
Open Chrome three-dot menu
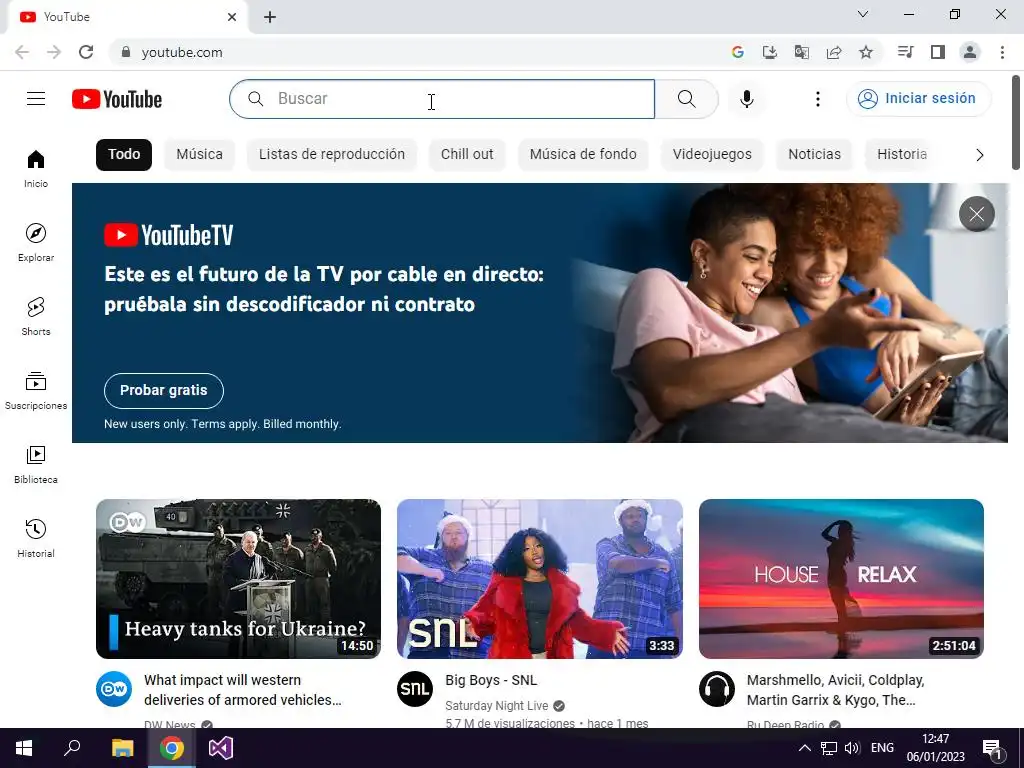pyautogui.click(x=1002, y=52)
